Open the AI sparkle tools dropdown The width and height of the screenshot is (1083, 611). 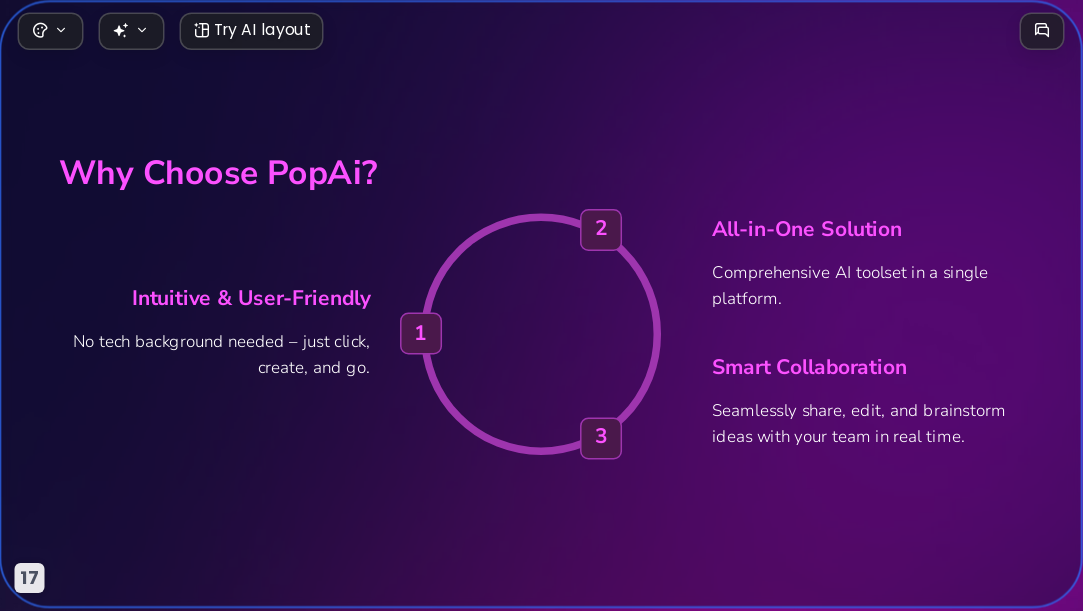131,31
